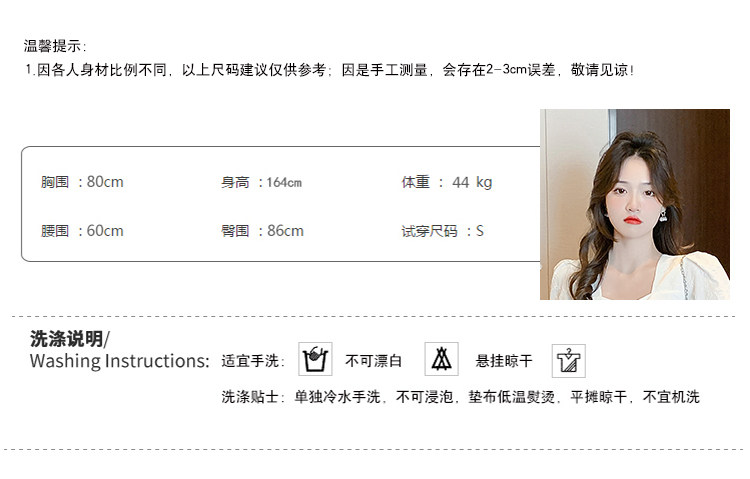Click the 身高 164cm measurement
Screen dimensions: 750x479
click(x=261, y=182)
